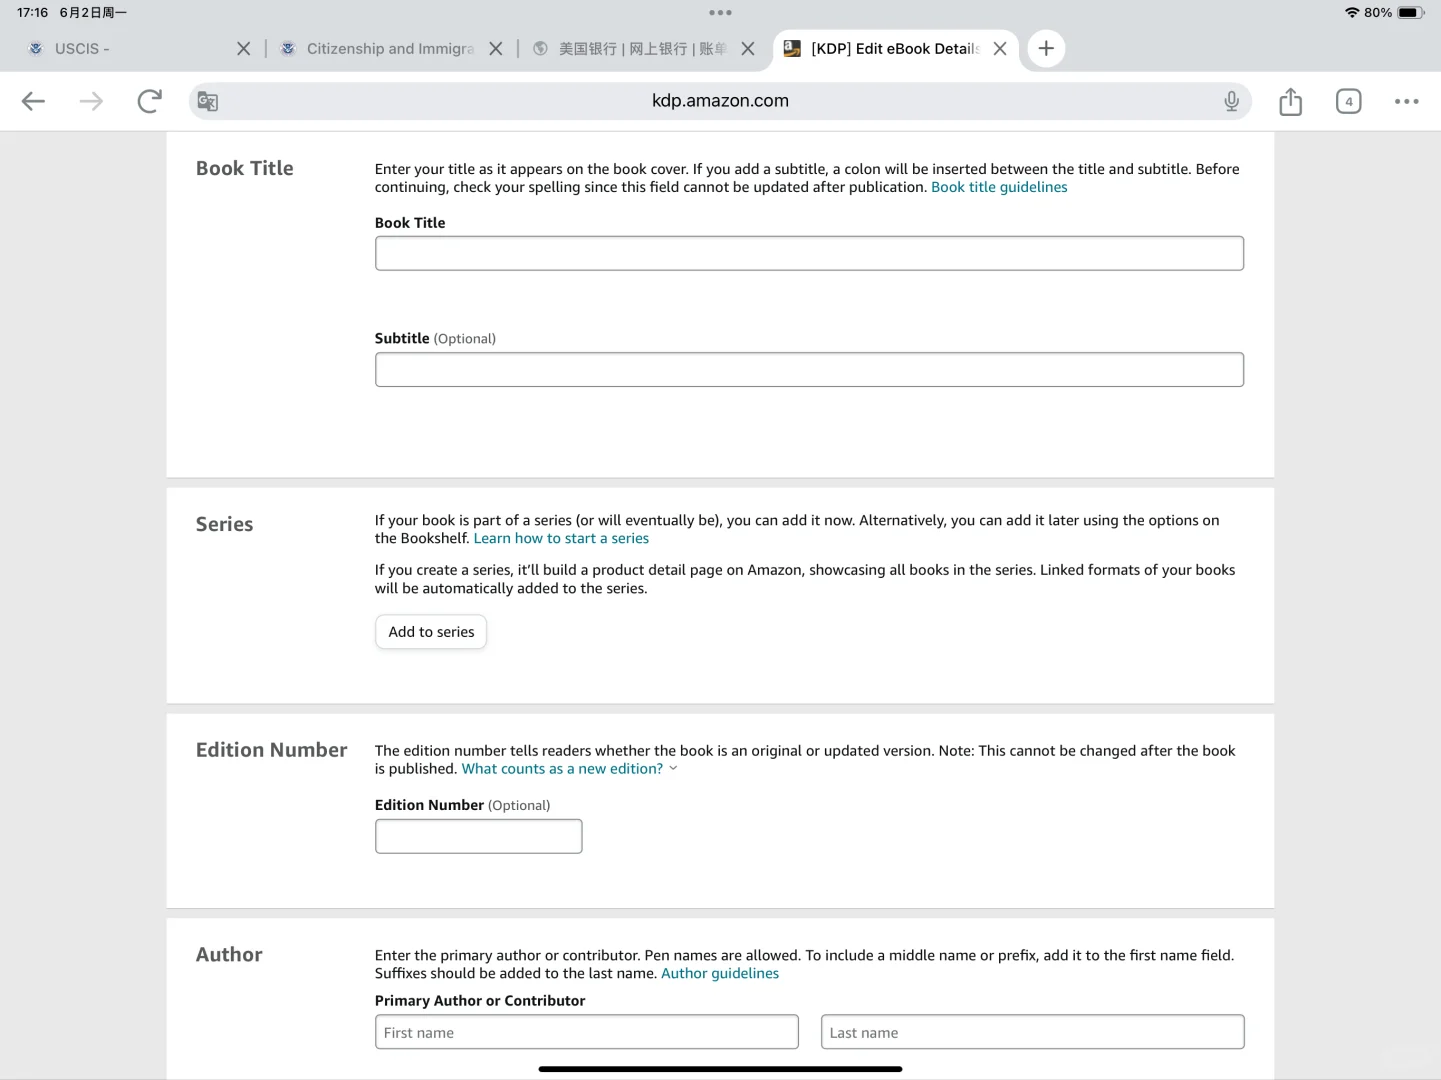This screenshot has width=1441, height=1080.
Task: Open the browser more options menu
Action: tap(1407, 101)
